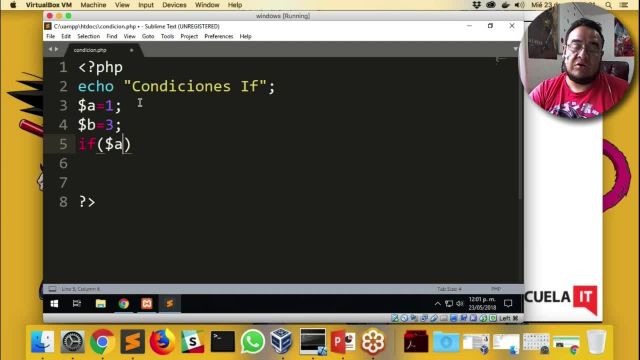Click line number 6 in gutter
Image resolution: width=640 pixels, height=360 pixels.
(63, 163)
